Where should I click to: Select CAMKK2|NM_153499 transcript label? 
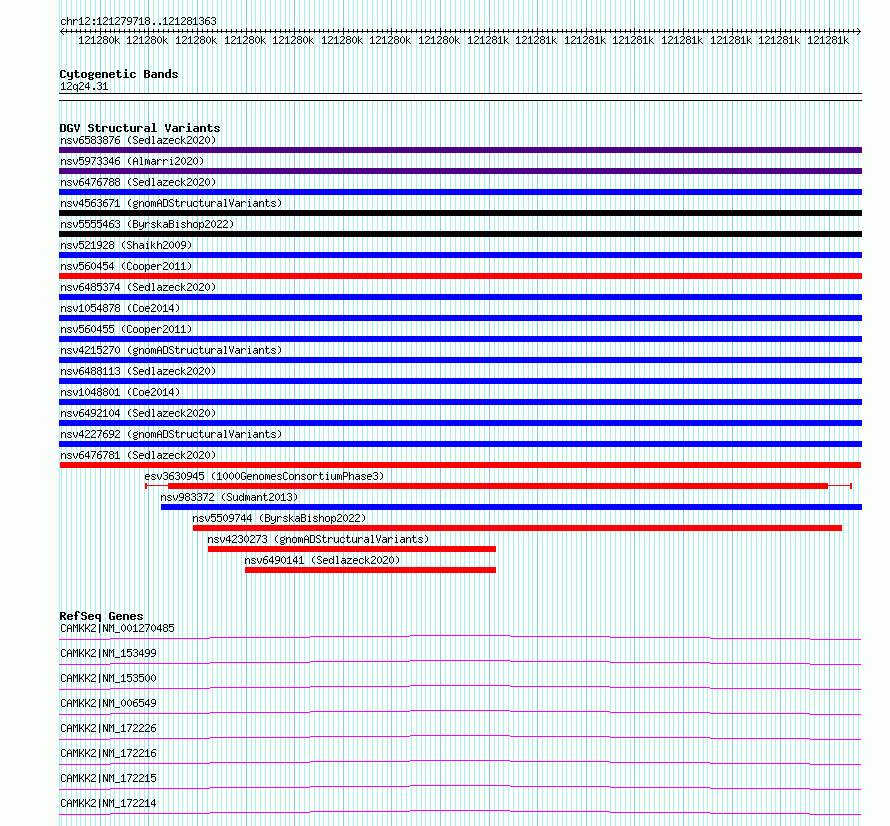[x=108, y=653]
